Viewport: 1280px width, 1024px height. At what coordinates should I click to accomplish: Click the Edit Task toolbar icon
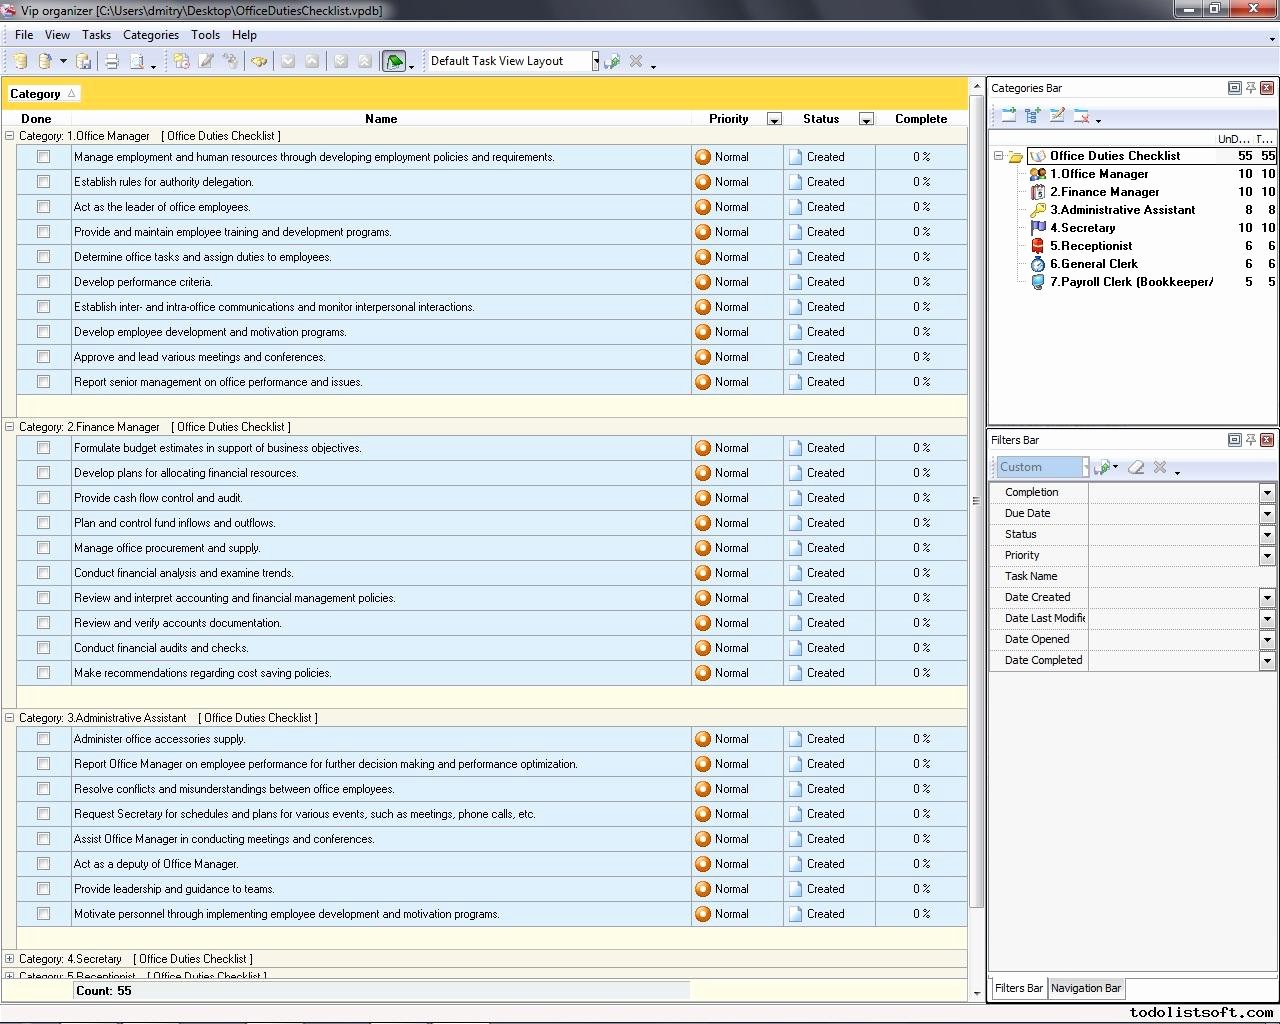click(206, 61)
